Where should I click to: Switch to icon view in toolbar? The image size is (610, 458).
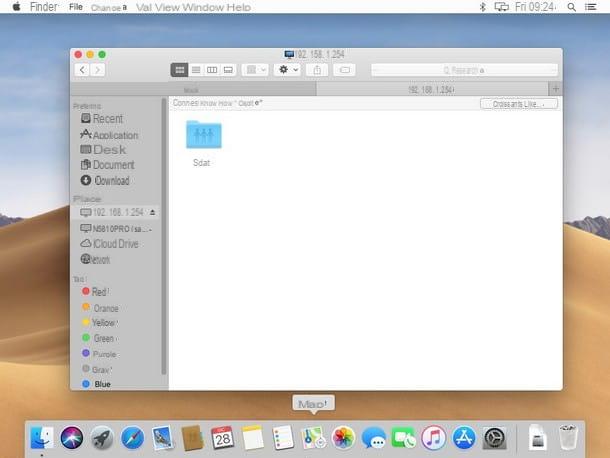click(x=179, y=70)
